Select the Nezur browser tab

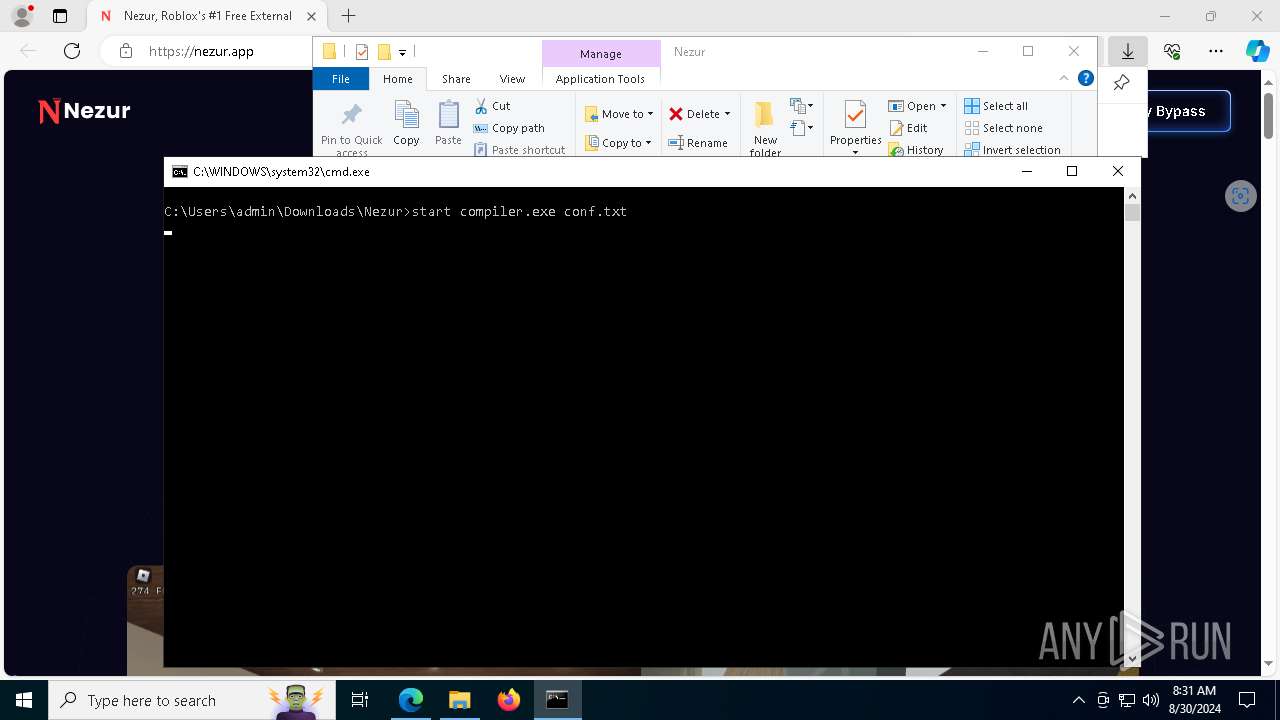coord(207,16)
